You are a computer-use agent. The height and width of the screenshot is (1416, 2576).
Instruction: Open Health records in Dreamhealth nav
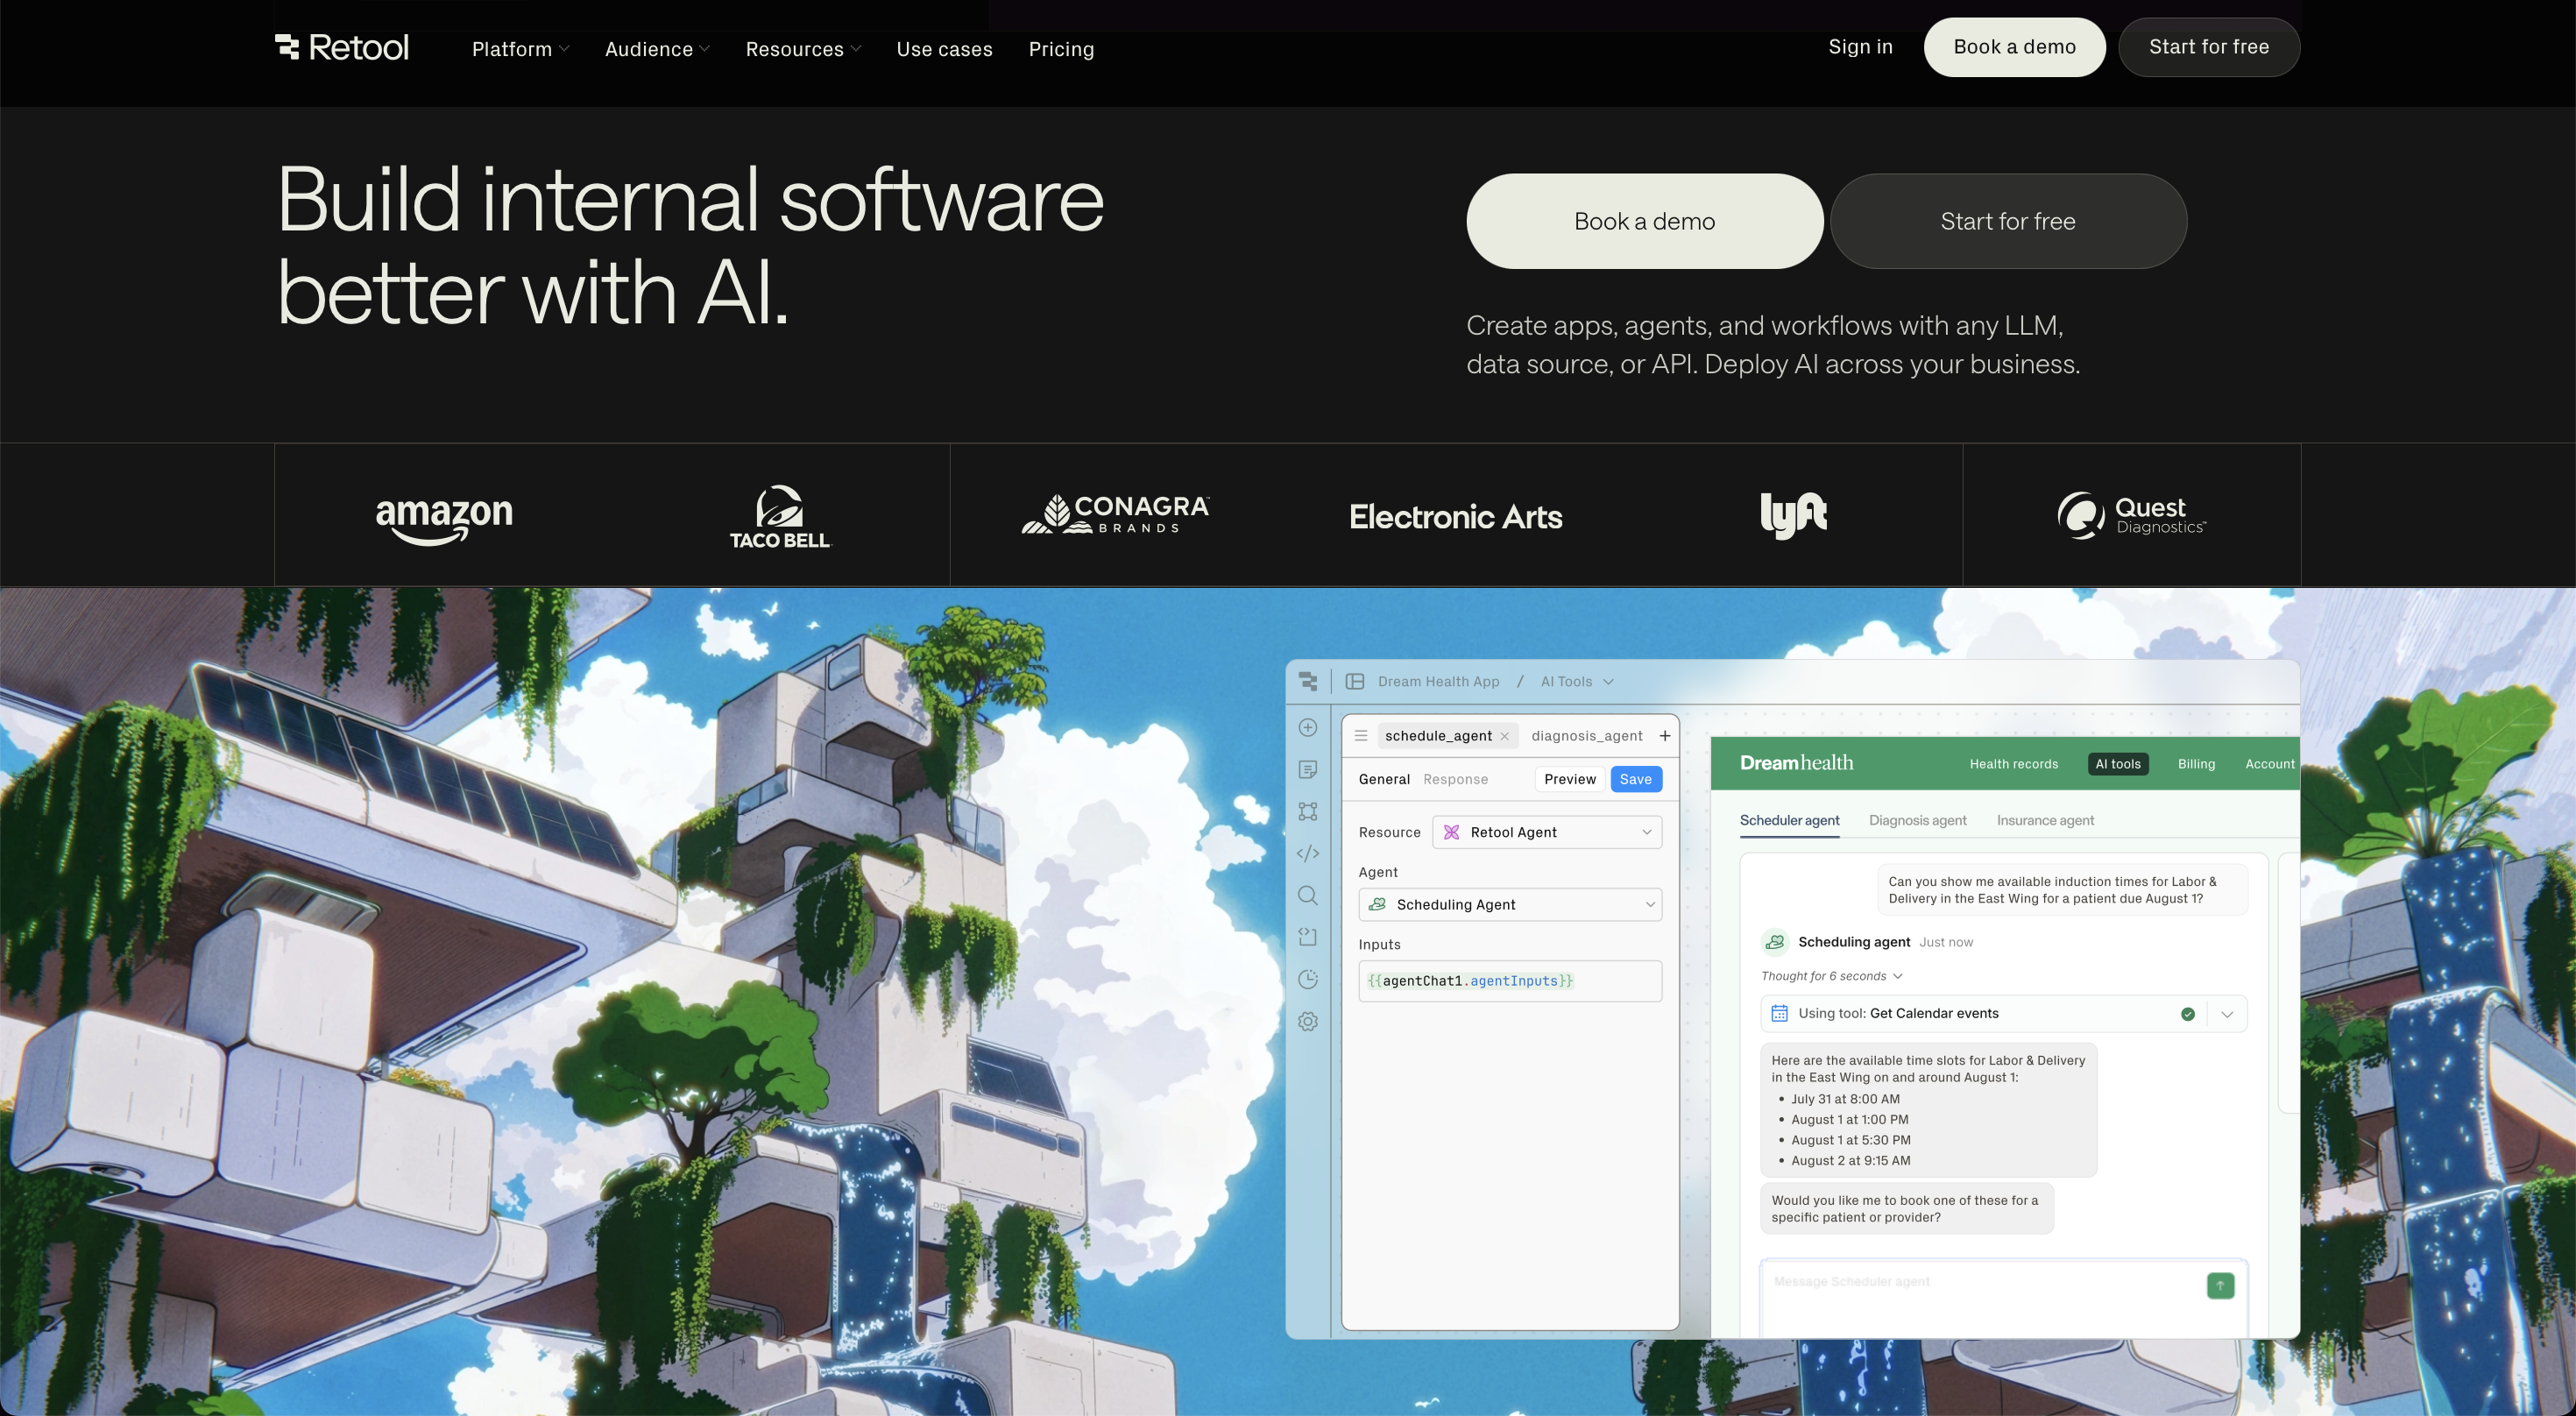(2013, 764)
